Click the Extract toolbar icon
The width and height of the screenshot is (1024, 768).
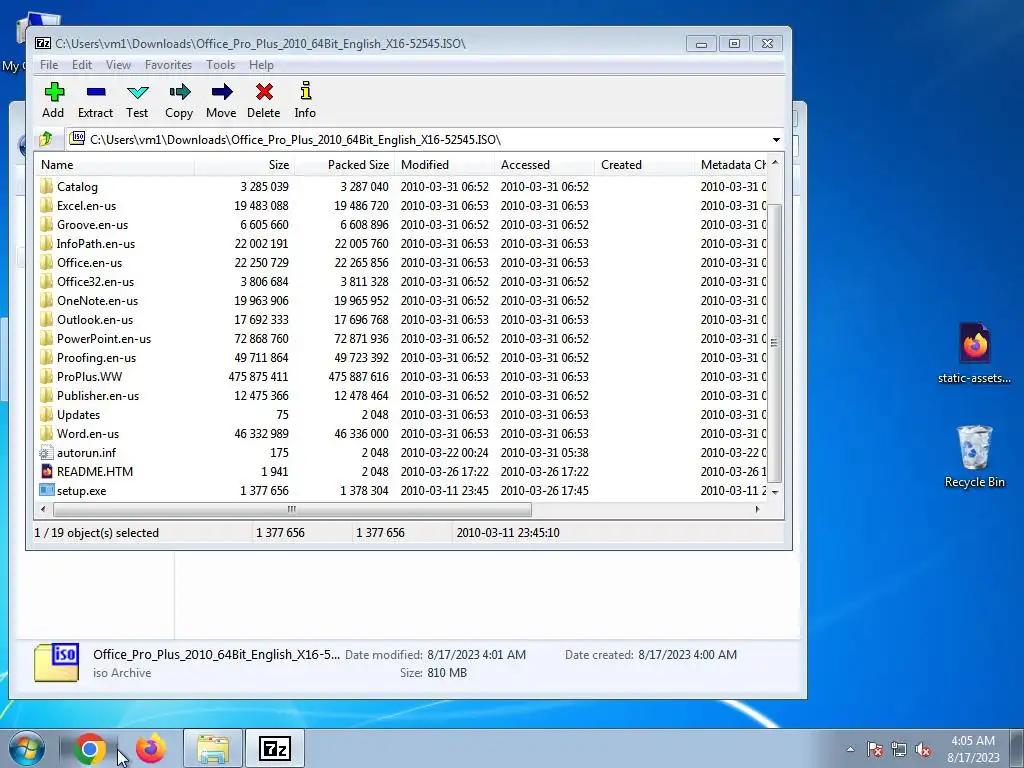click(x=96, y=92)
